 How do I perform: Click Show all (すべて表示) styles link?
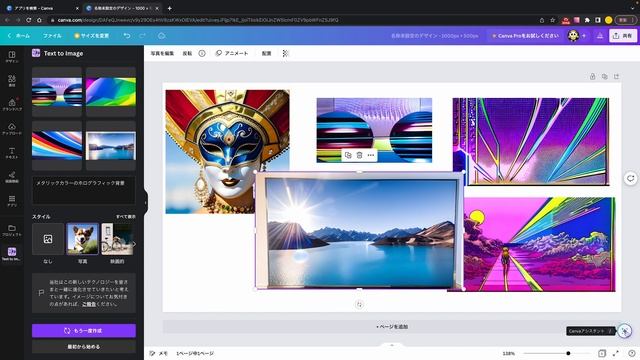tap(126, 216)
